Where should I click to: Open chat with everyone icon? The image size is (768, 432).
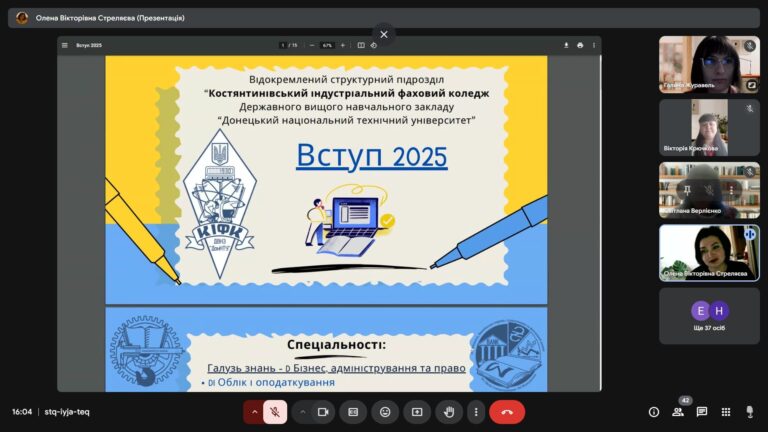702,412
